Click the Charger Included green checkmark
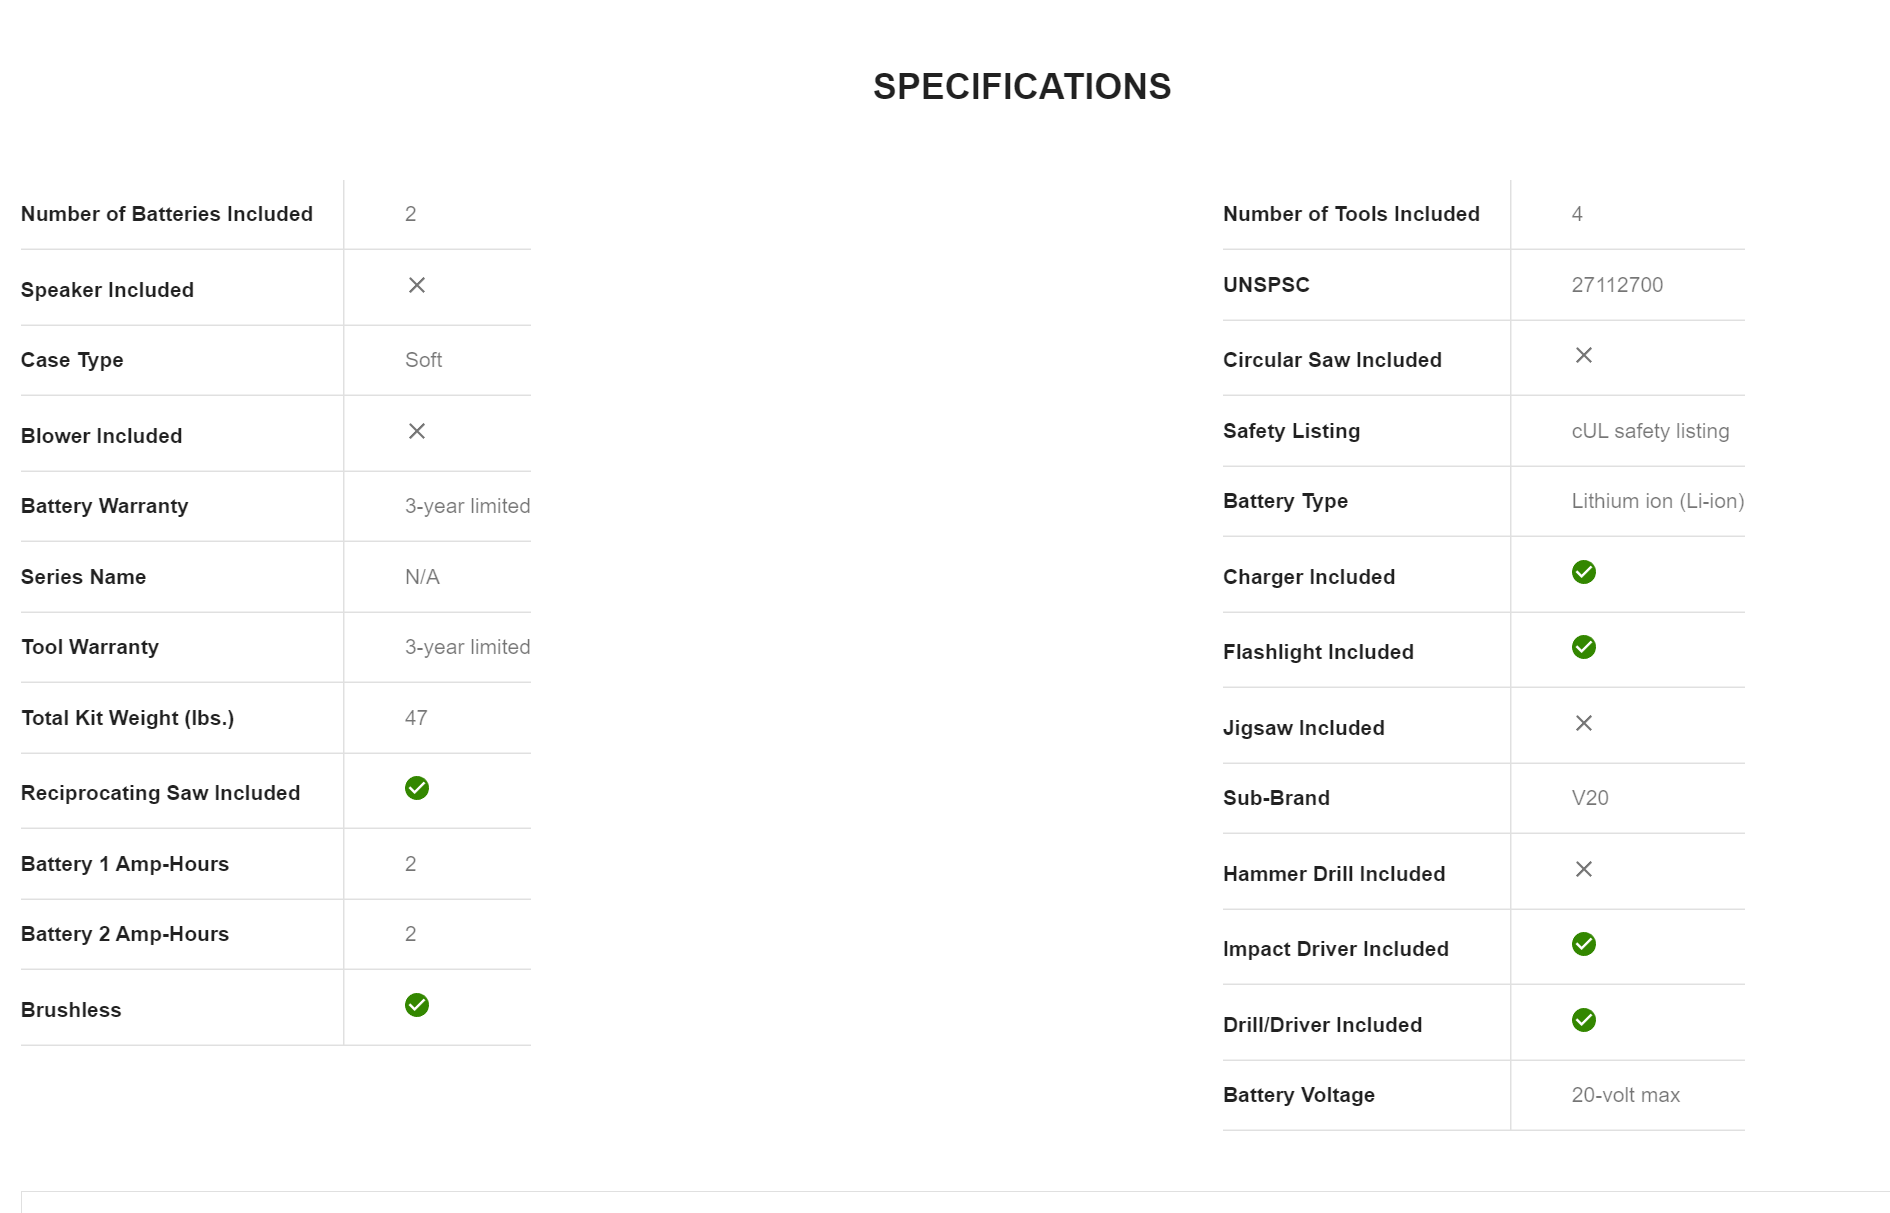 point(1584,572)
